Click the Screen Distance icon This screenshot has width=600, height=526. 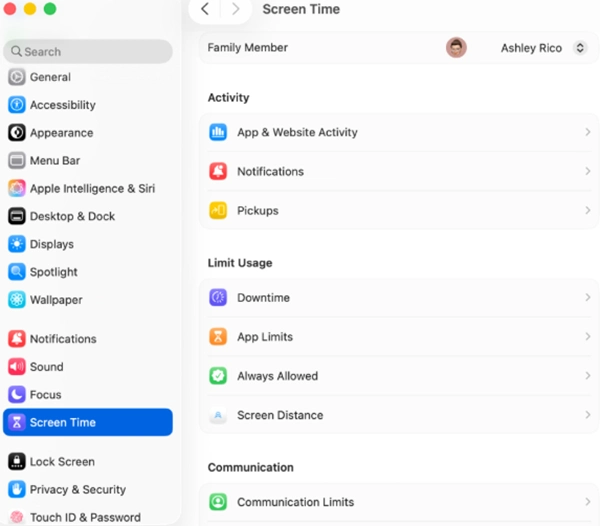click(218, 415)
